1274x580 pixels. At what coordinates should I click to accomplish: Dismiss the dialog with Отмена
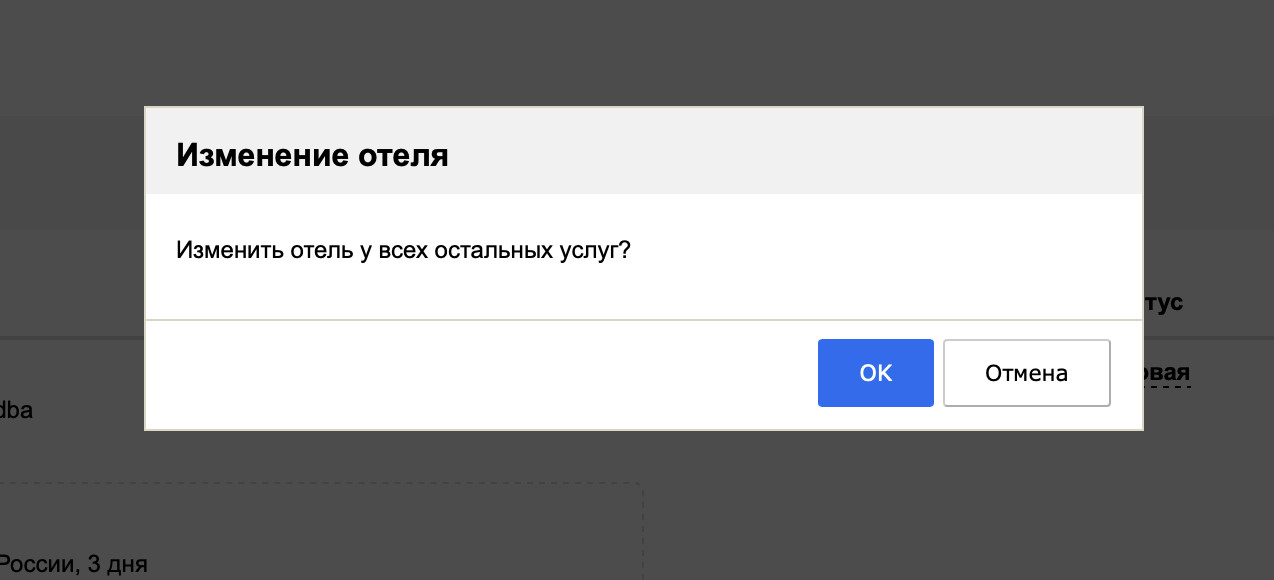click(x=1027, y=373)
